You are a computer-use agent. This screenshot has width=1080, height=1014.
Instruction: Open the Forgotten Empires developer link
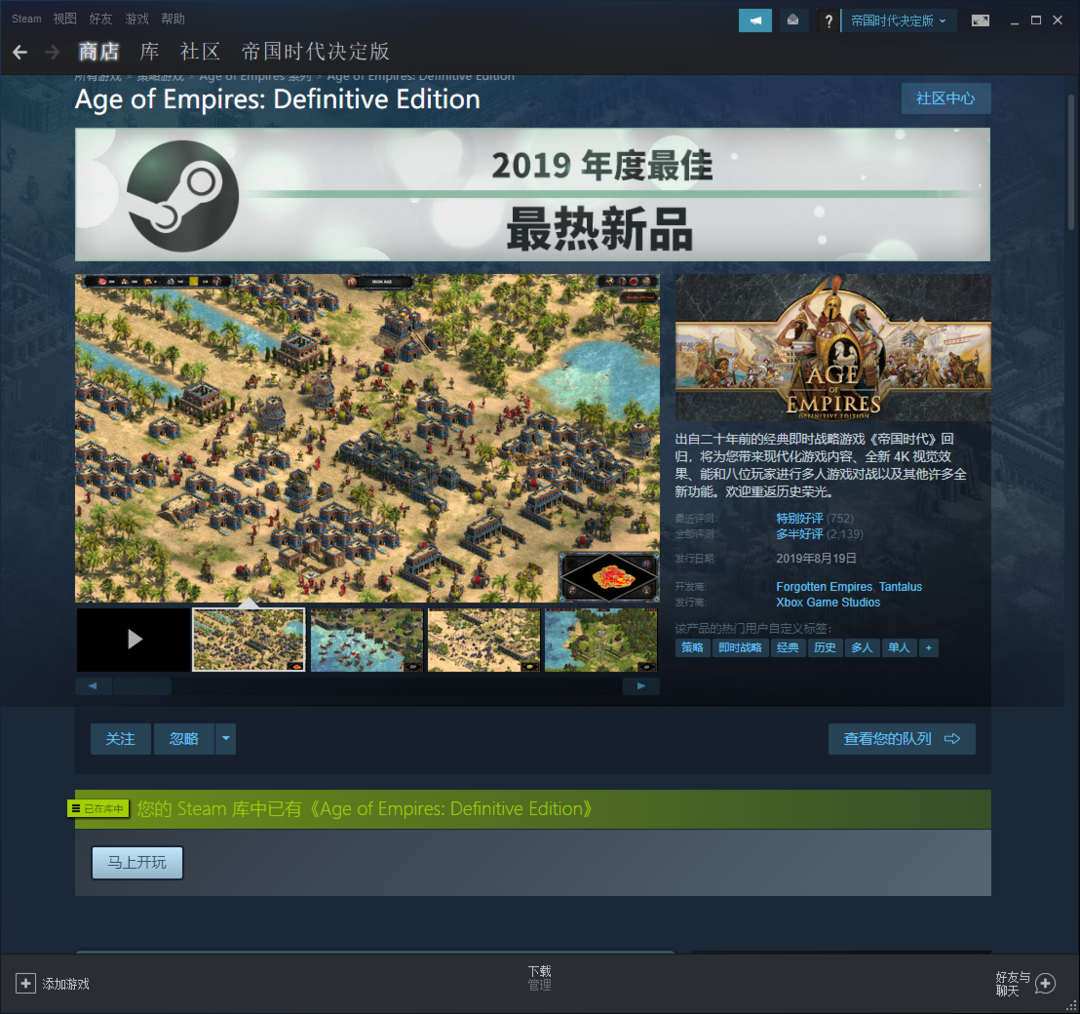(x=824, y=587)
